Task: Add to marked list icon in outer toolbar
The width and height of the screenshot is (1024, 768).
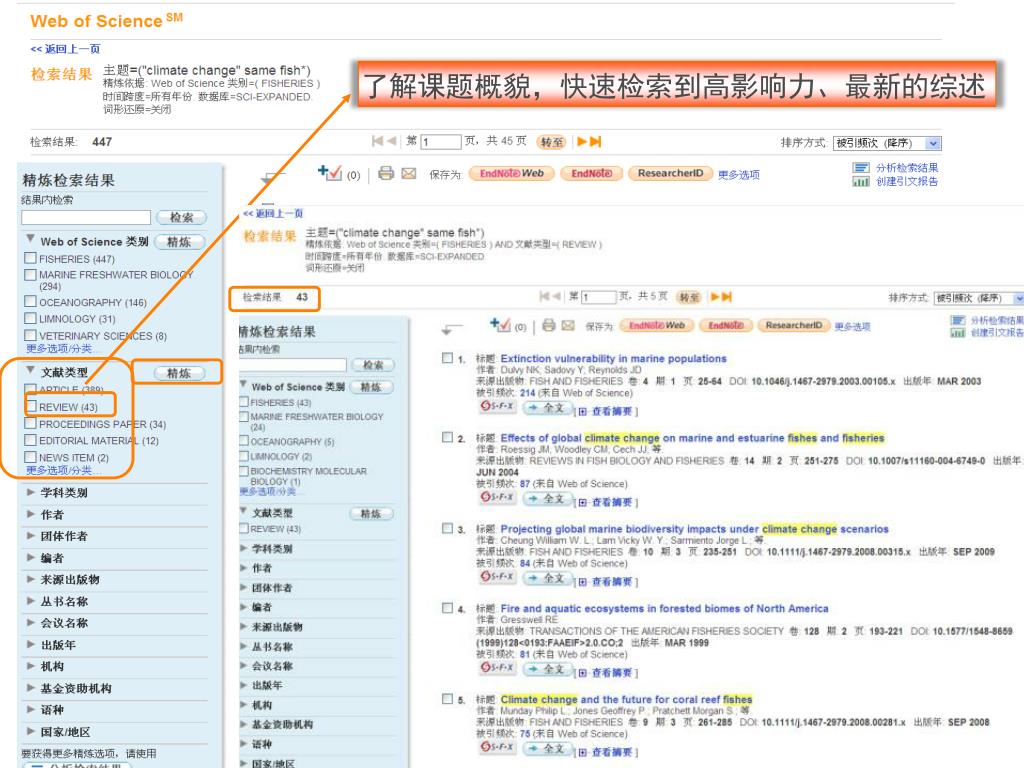Action: click(330, 172)
